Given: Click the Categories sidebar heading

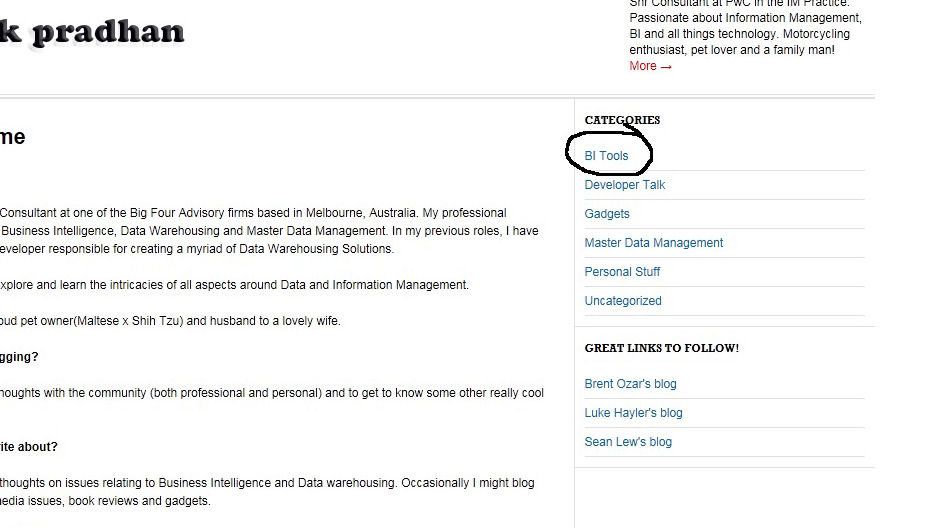Looking at the screenshot, I should 622,120.
